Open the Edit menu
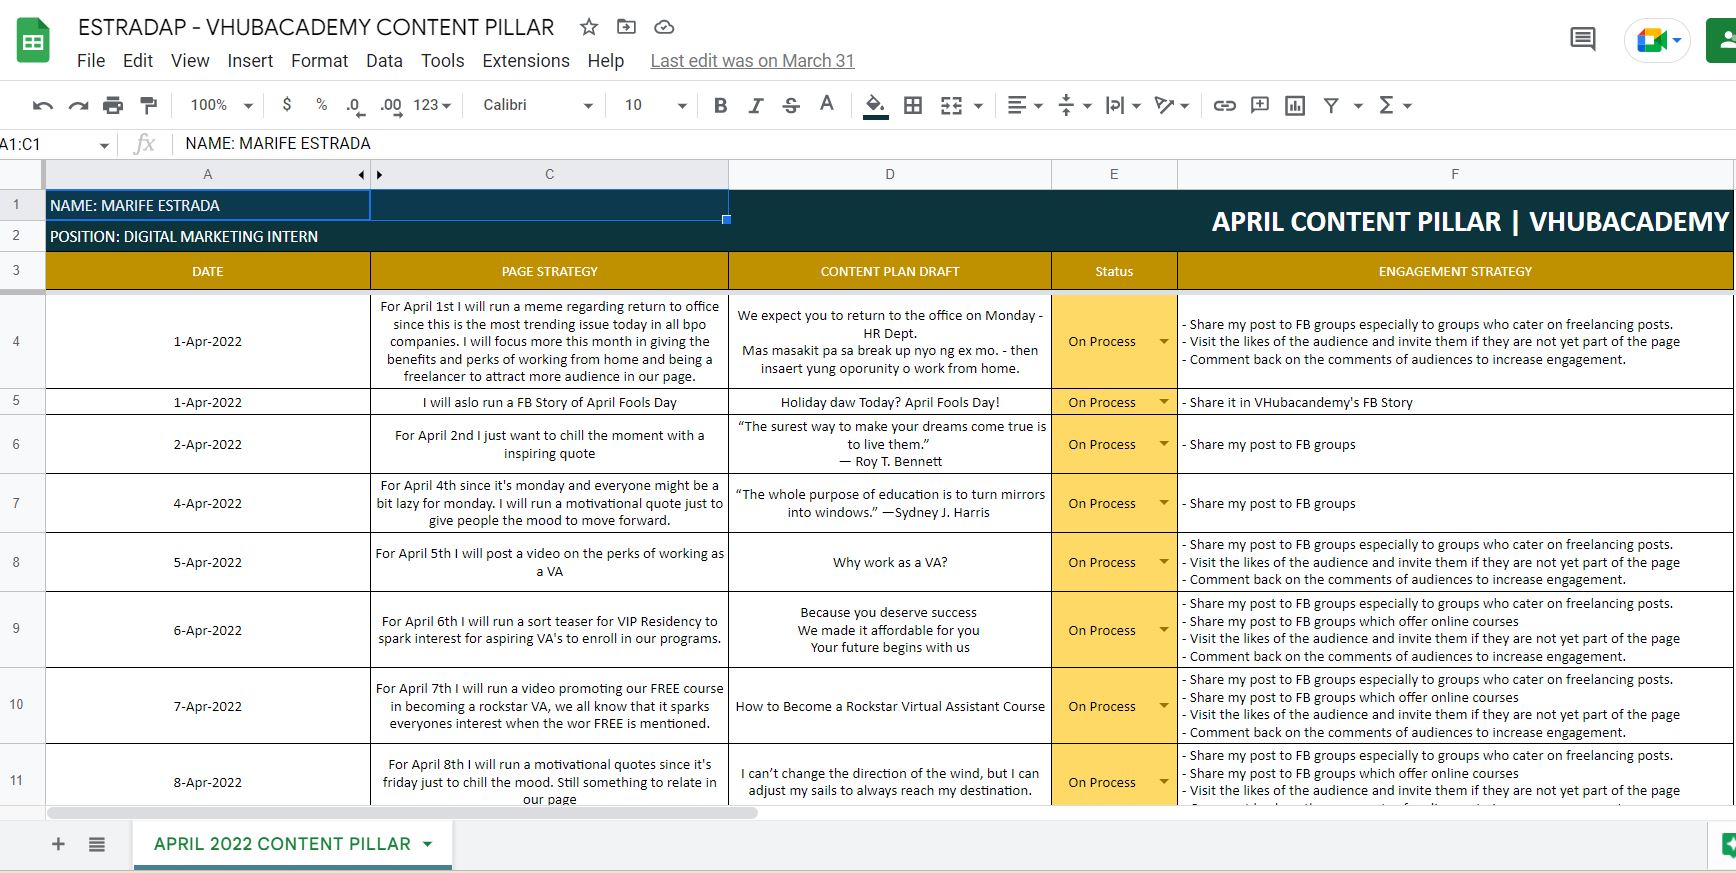Screen dimensions: 1736x873 (138, 61)
